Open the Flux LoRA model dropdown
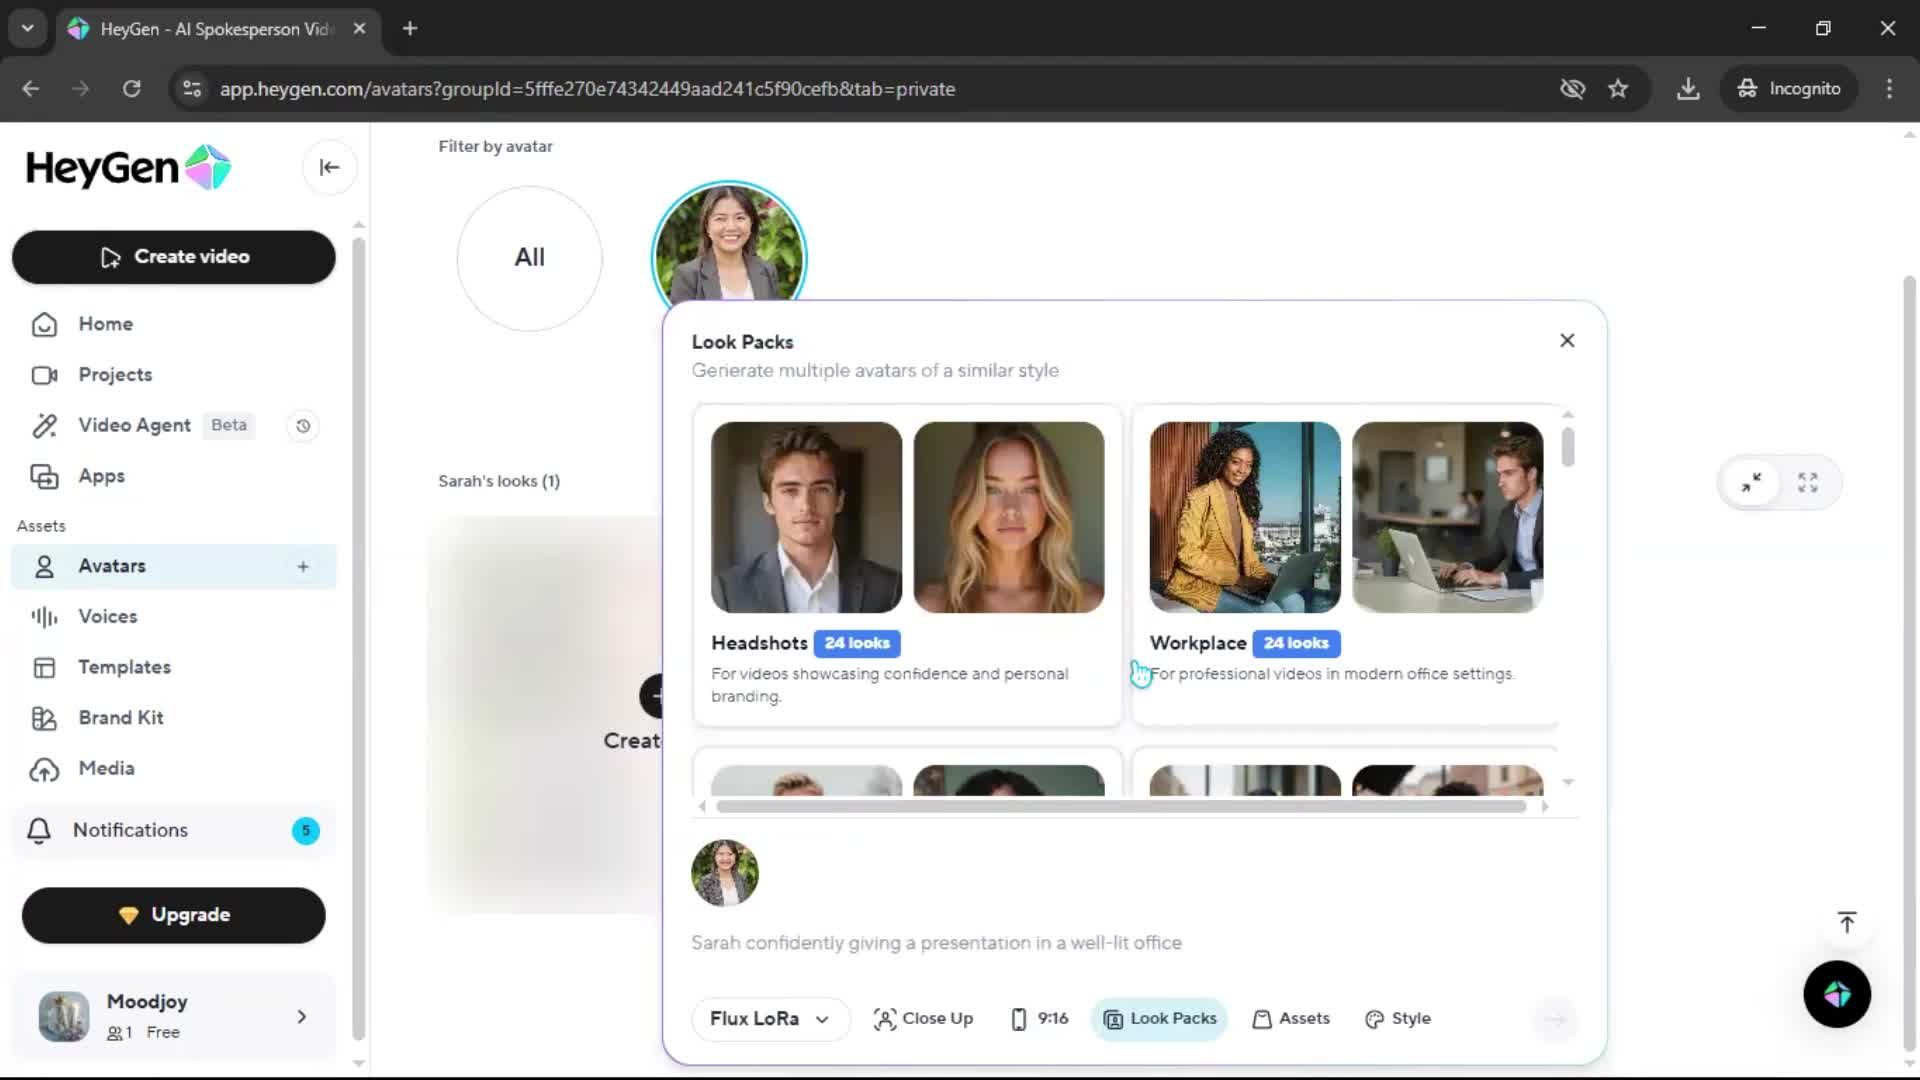The width and height of the screenshot is (1920, 1080). click(769, 1018)
